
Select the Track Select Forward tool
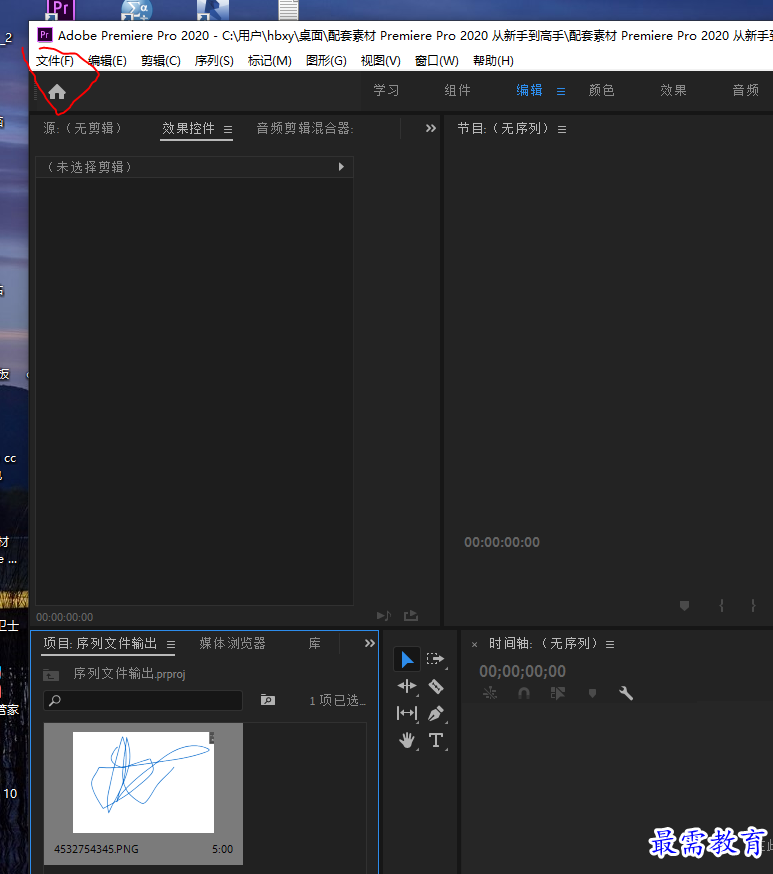click(435, 659)
